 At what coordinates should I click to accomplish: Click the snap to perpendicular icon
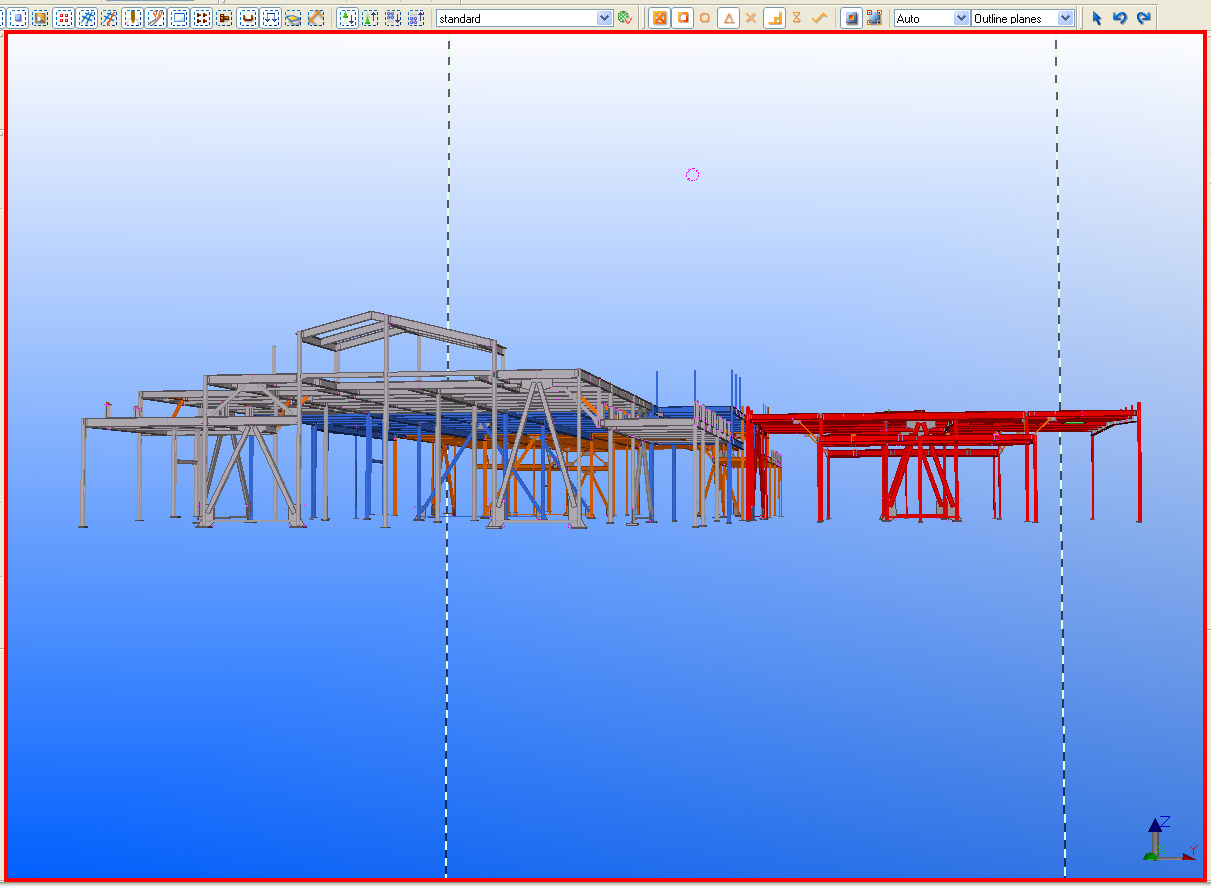pos(773,17)
